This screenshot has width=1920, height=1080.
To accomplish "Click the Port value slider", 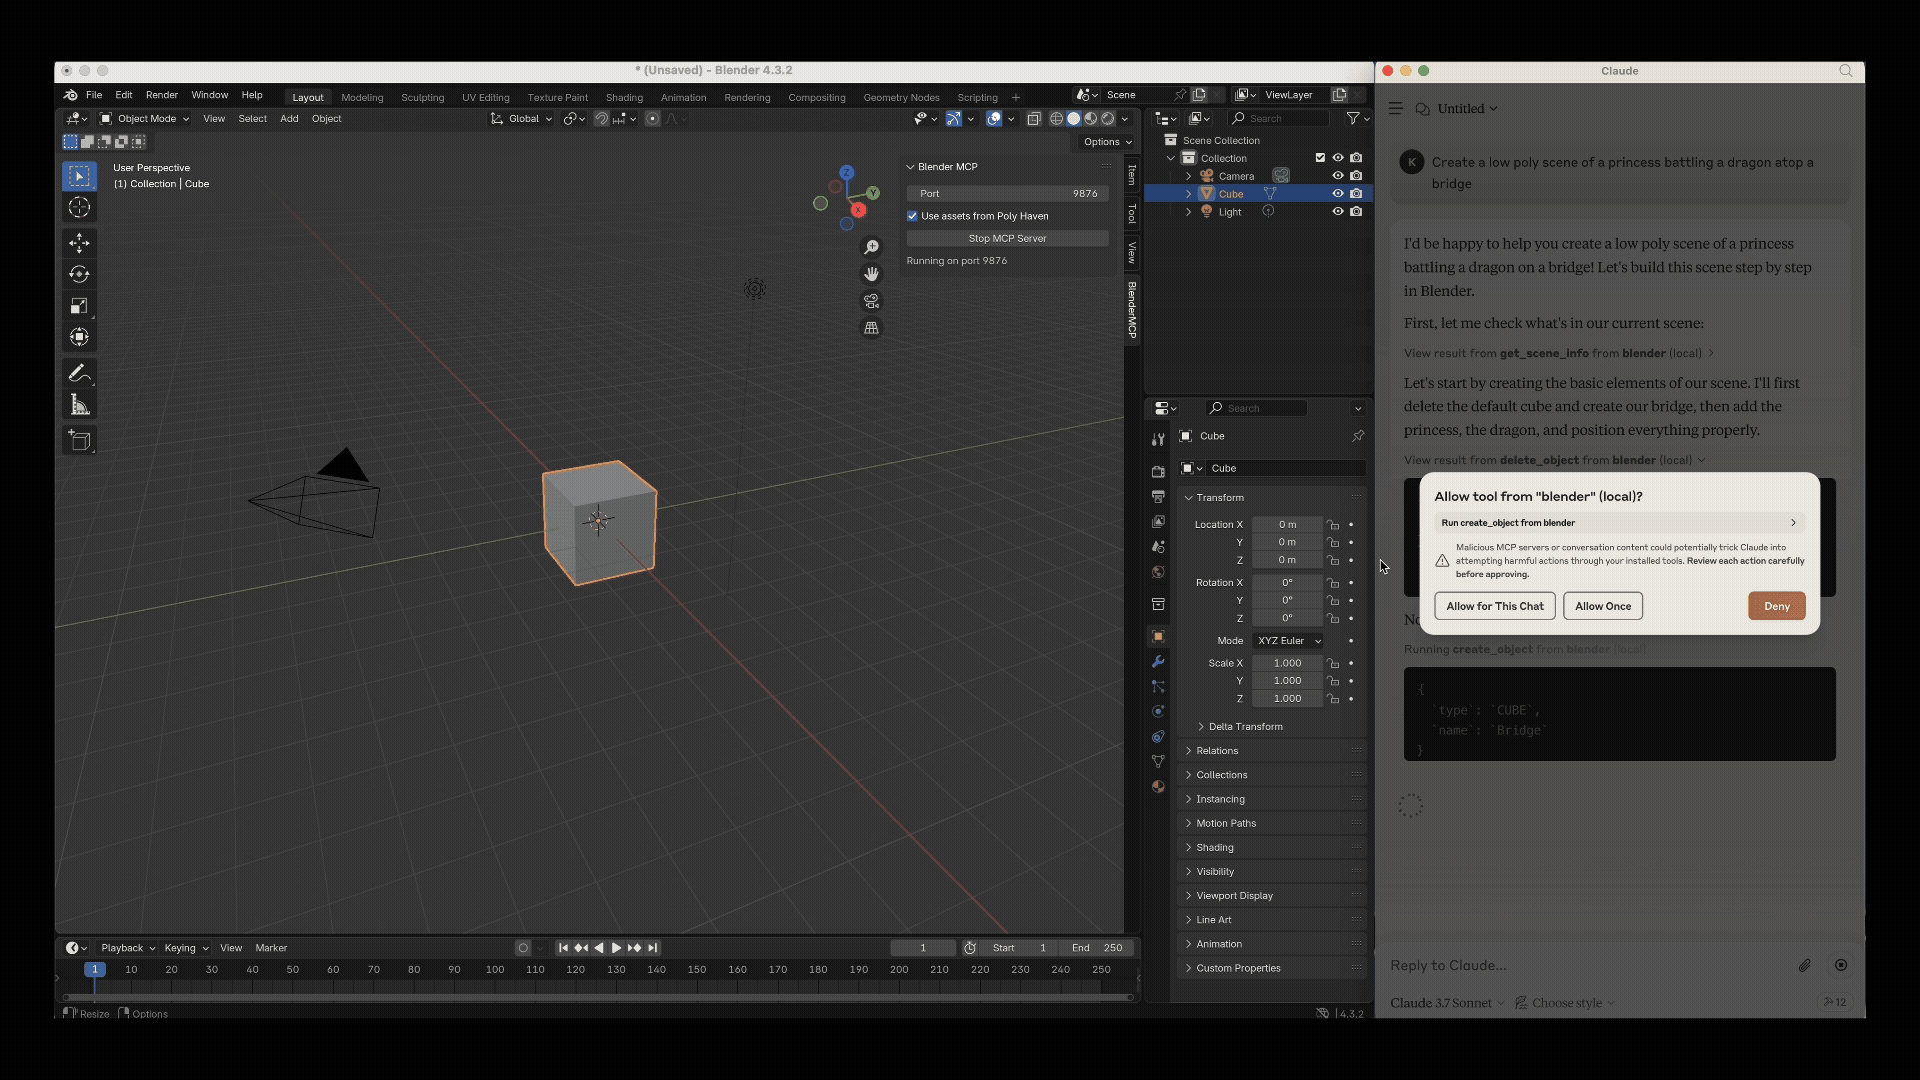I will point(1007,193).
